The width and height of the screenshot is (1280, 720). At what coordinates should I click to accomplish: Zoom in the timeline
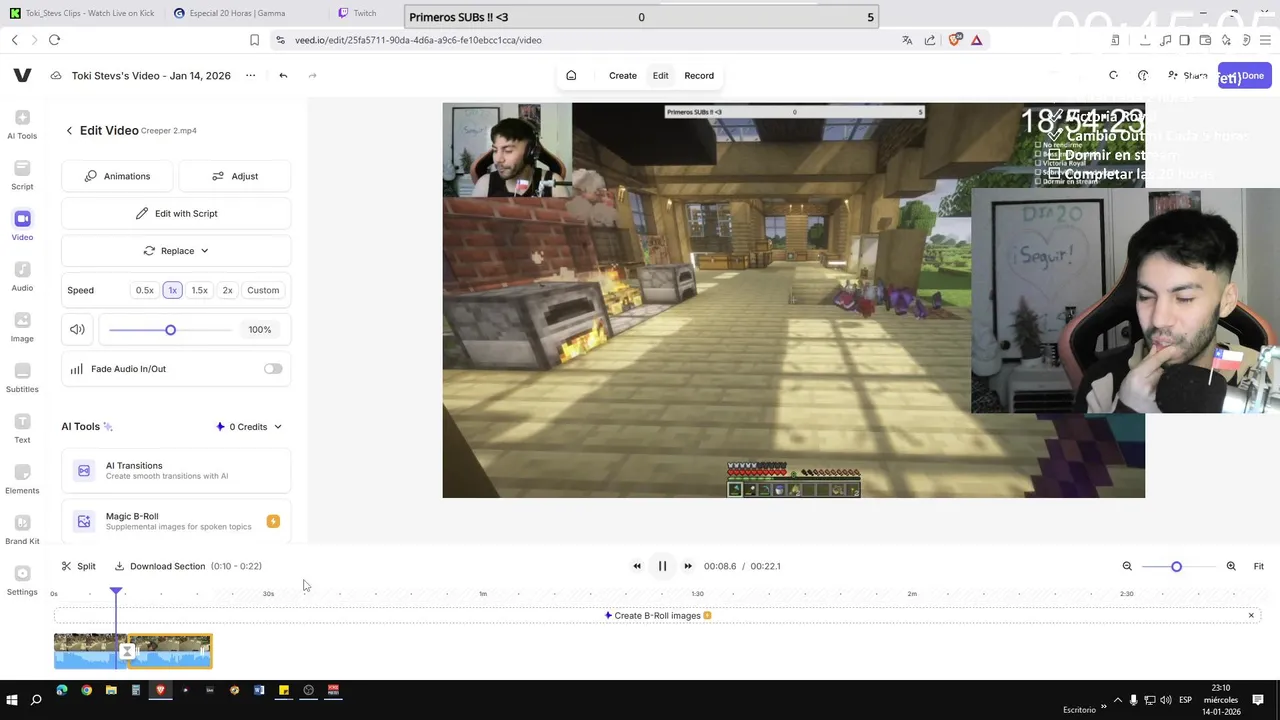coord(1231,566)
